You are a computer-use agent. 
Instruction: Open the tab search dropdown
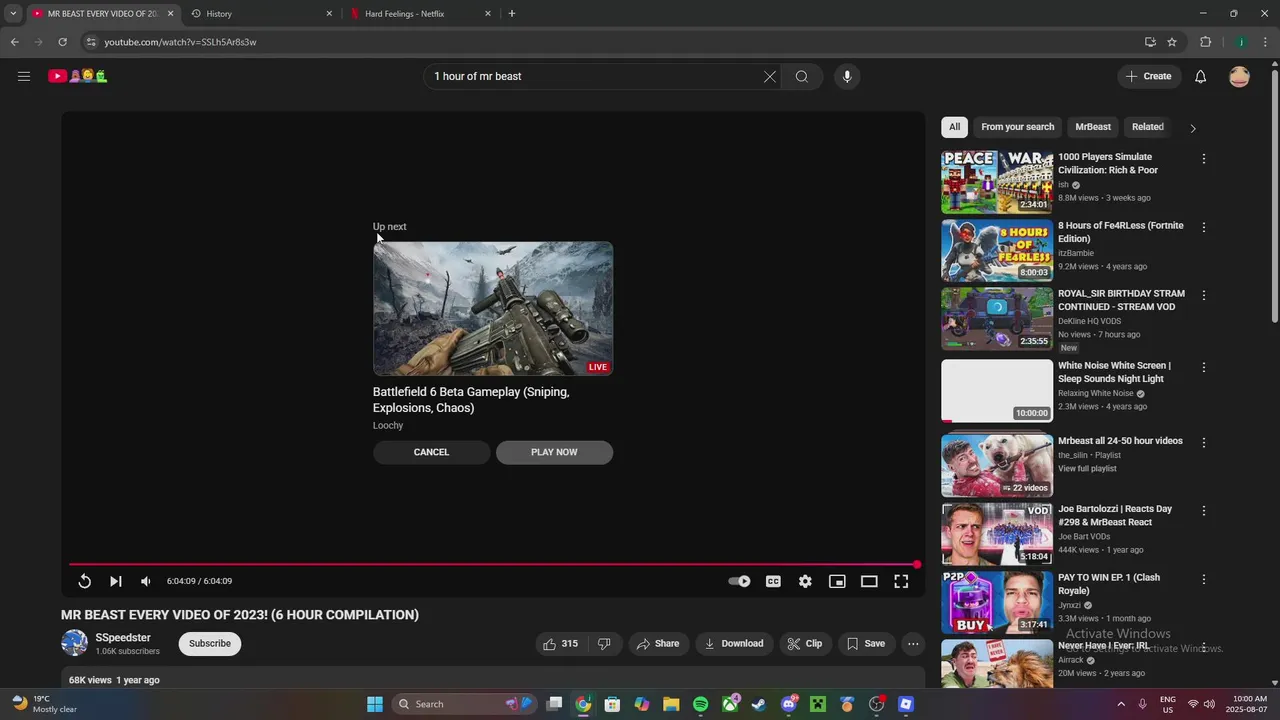[x=13, y=14]
